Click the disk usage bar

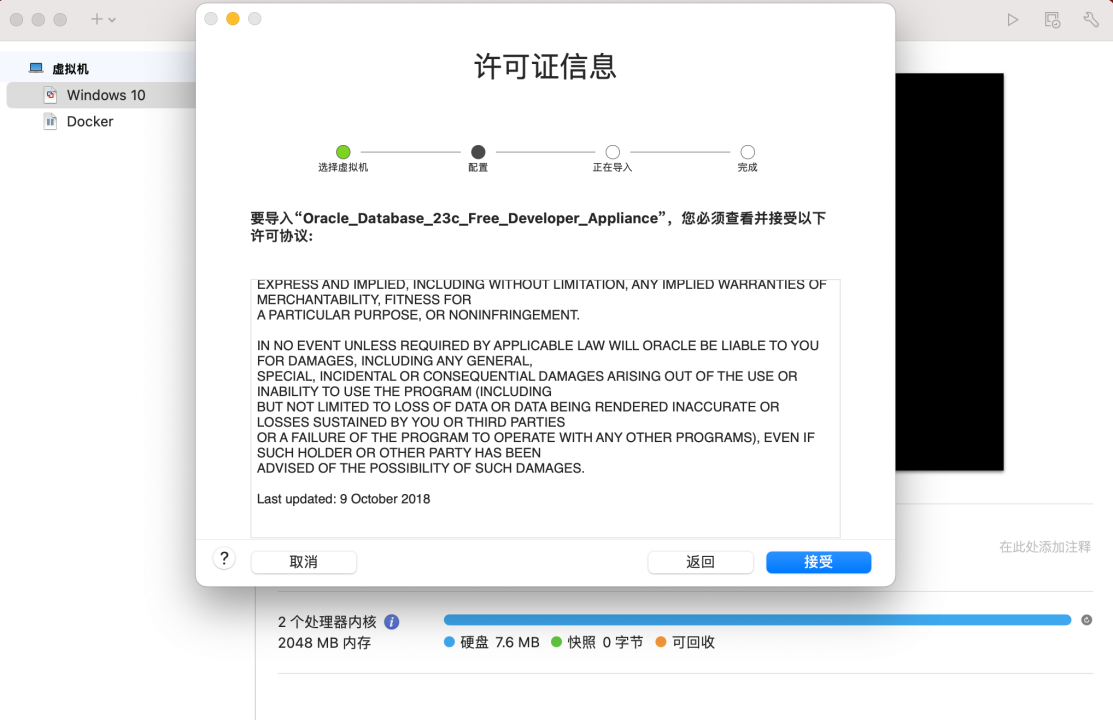pos(757,620)
